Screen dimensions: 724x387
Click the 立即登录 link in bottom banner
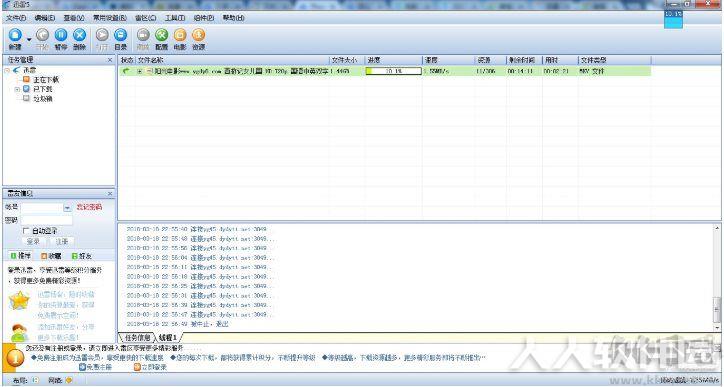[150, 367]
